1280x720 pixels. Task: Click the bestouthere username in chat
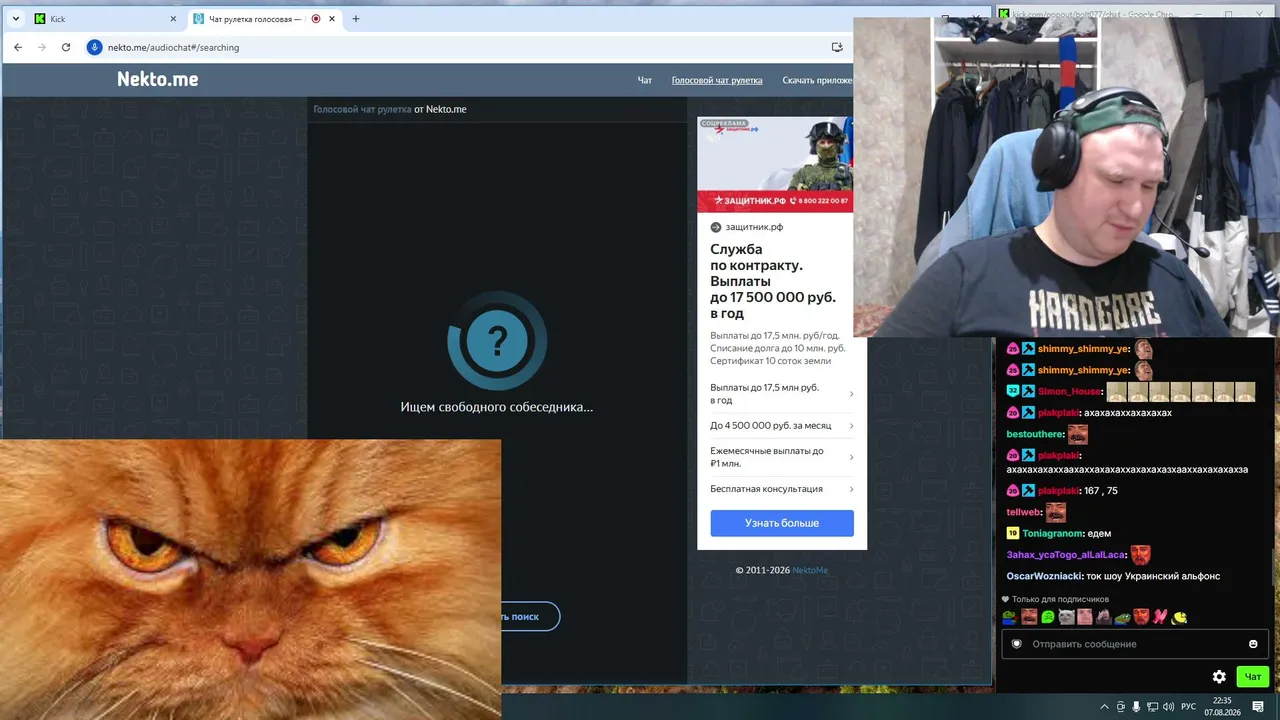pos(1034,435)
